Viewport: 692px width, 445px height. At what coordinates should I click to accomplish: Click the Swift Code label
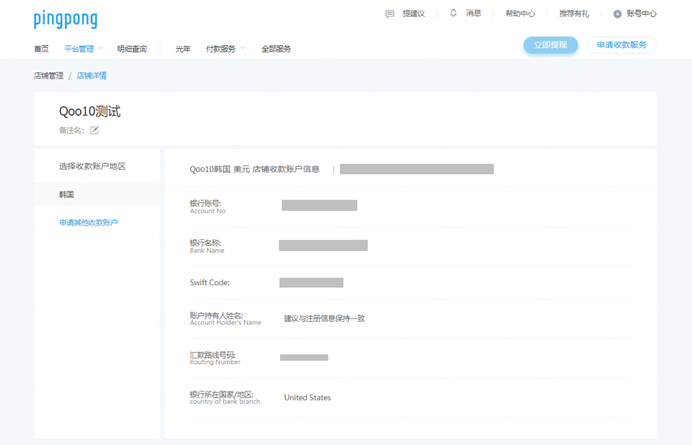210,283
